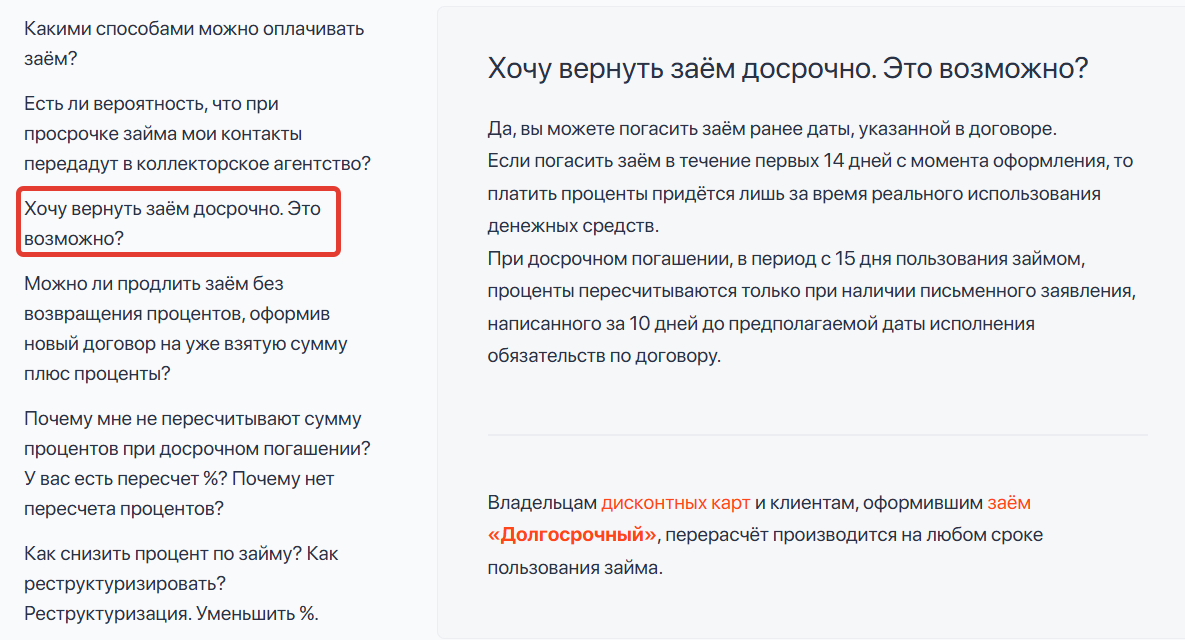
Task: Open "Какими способами можно оплачивать заём?"
Action: pos(191,42)
